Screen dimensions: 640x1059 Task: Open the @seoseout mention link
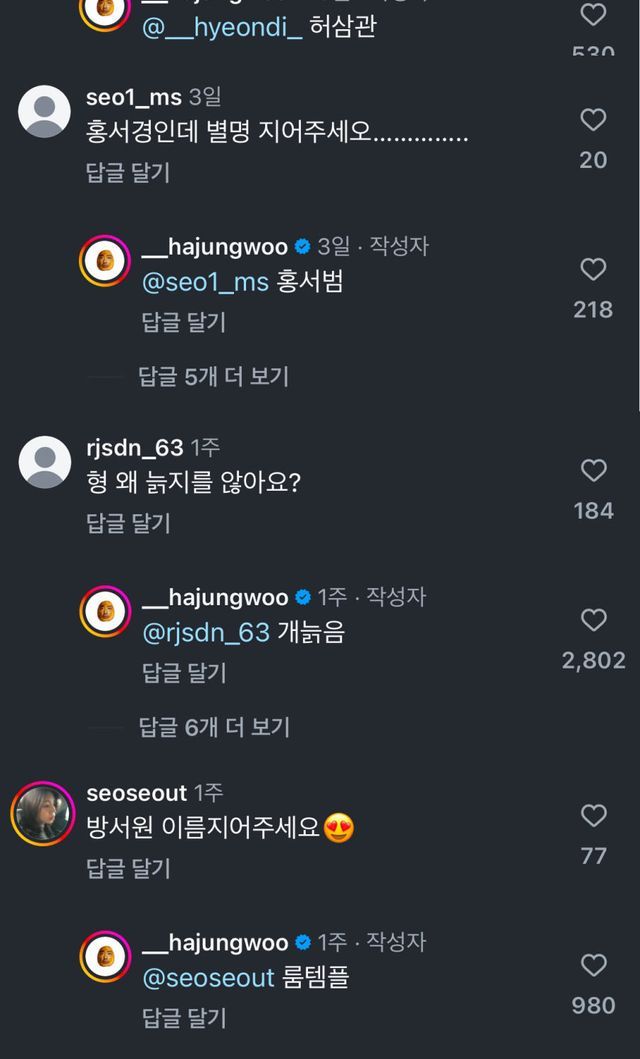208,978
